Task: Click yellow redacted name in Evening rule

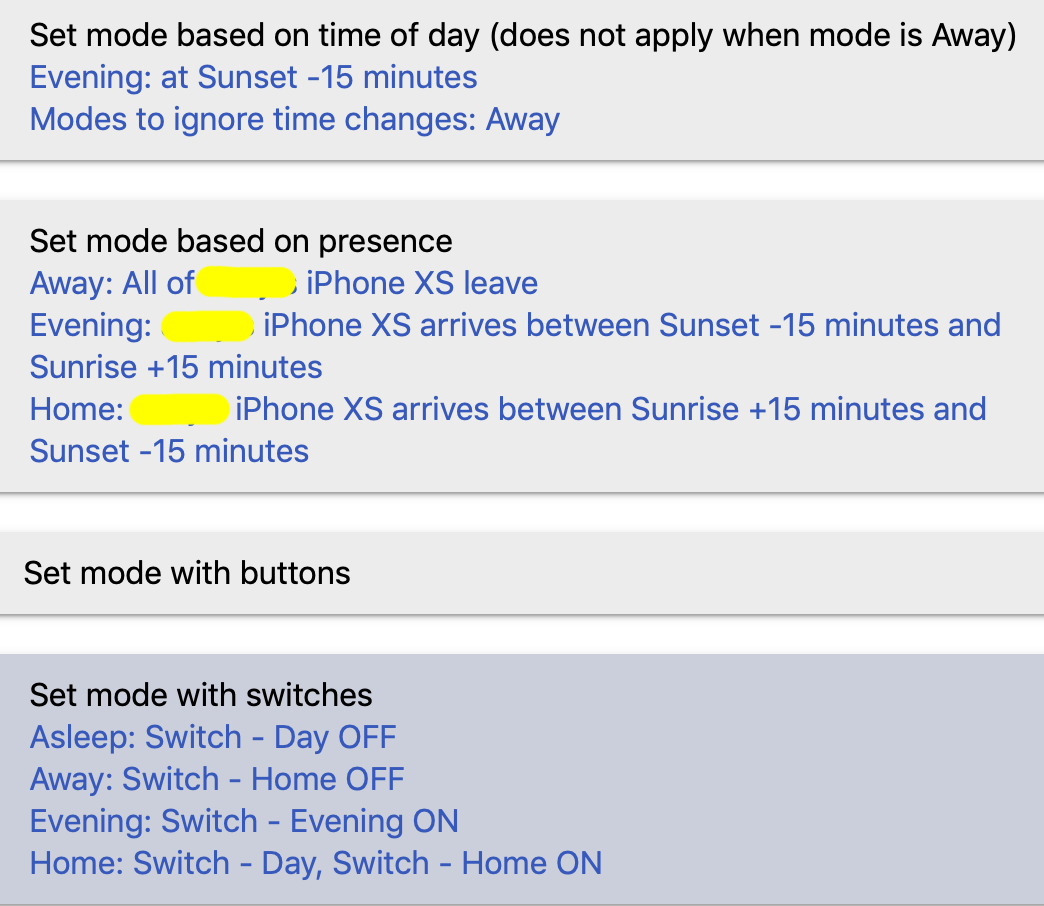Action: [x=208, y=326]
